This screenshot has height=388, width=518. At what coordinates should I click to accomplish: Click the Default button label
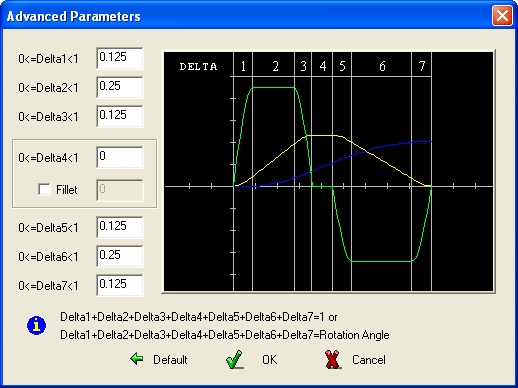pyautogui.click(x=170, y=360)
